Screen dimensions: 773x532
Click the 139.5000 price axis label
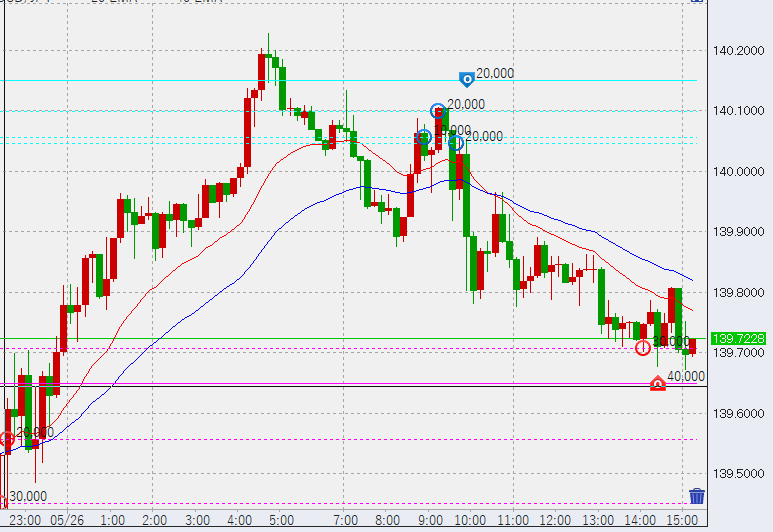tap(740, 474)
